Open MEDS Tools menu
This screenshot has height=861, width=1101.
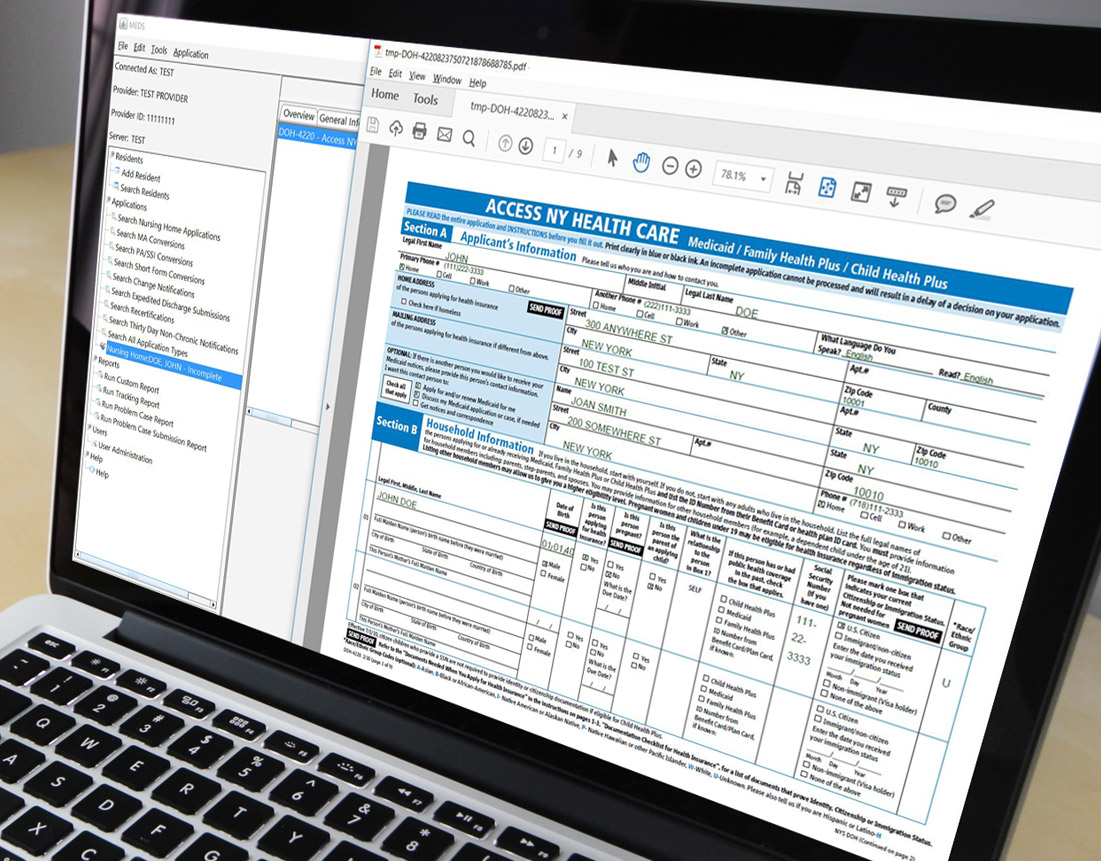pyautogui.click(x=159, y=50)
